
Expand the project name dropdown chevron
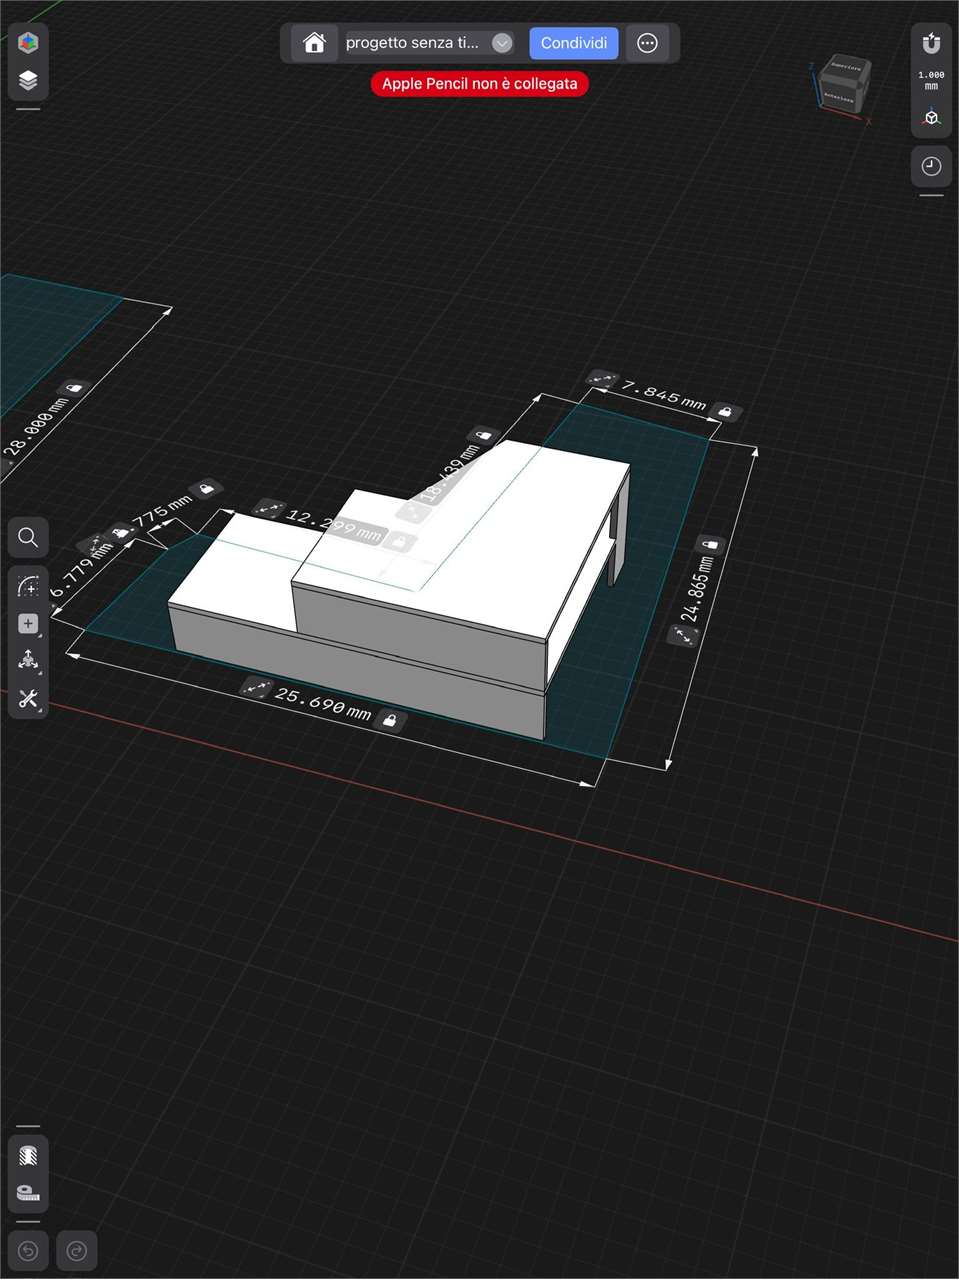(502, 43)
